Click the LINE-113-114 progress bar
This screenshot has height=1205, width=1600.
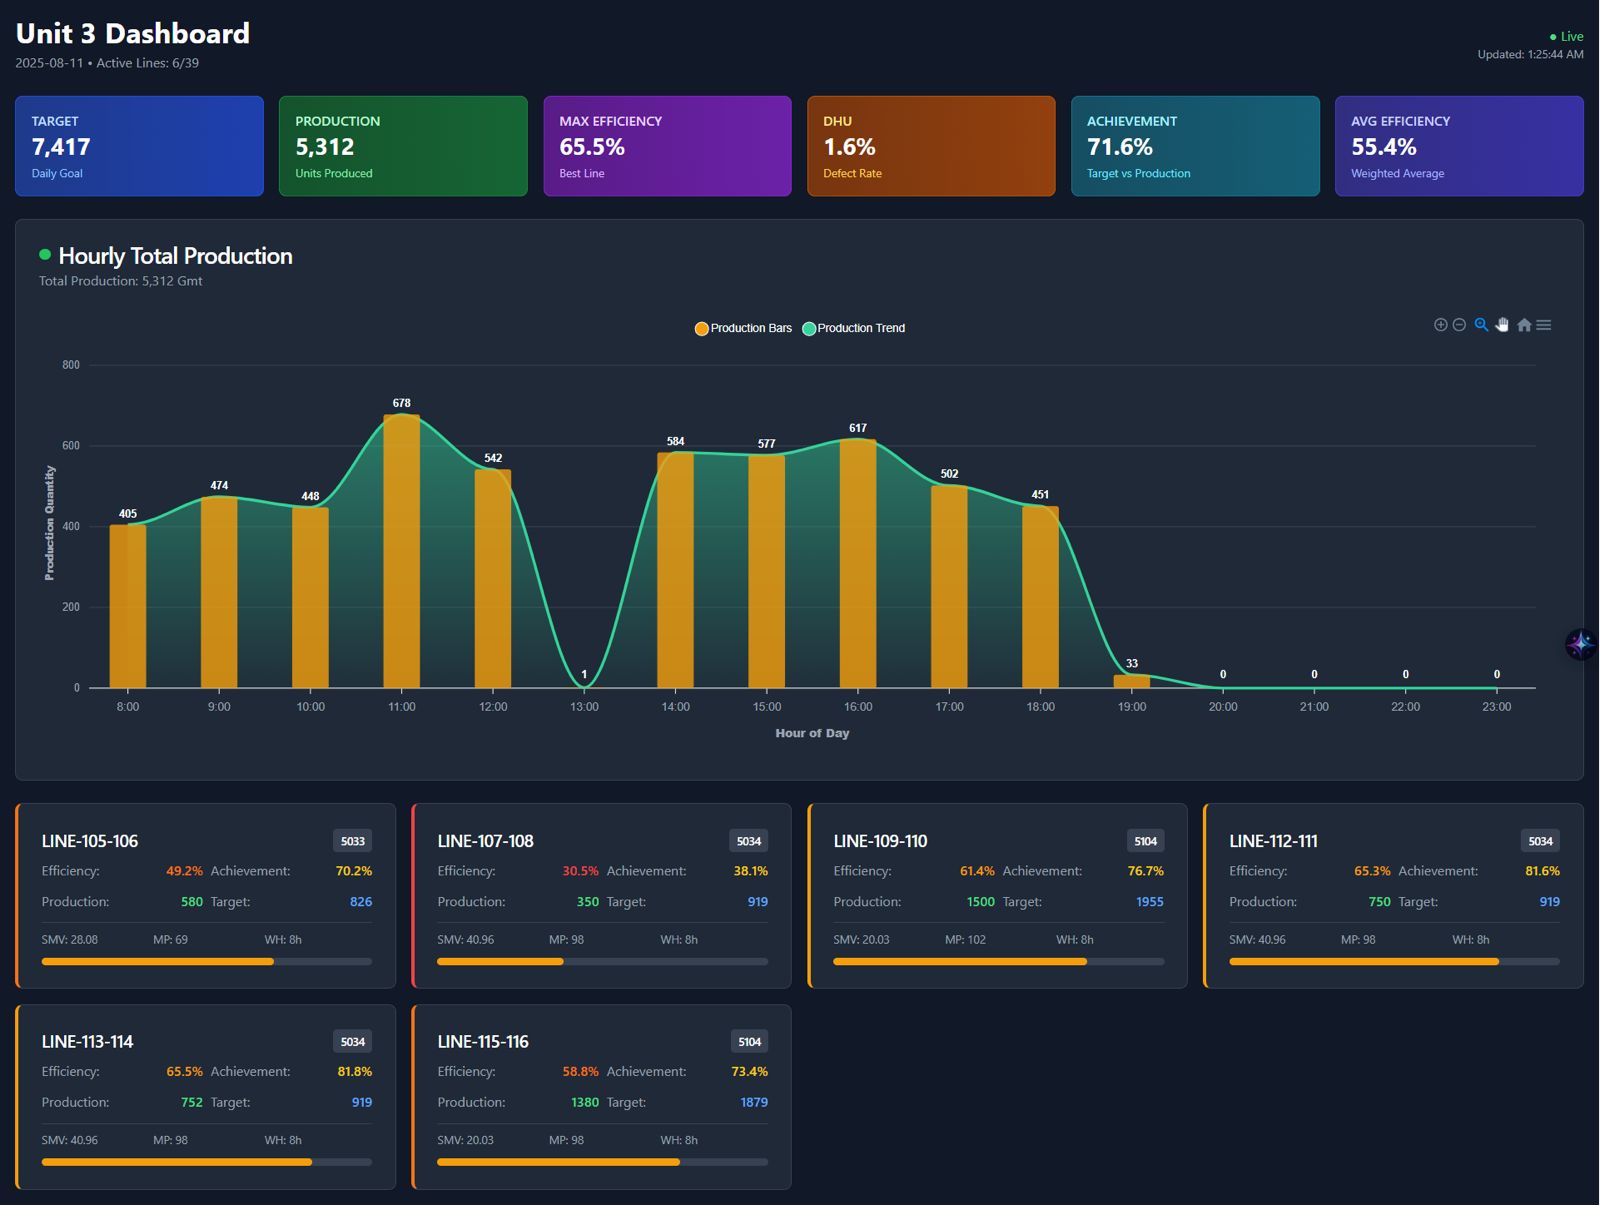point(206,1162)
